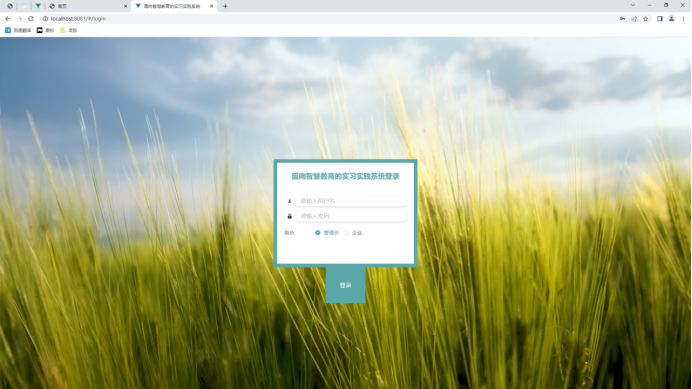
Task: Bookmark this page with the star icon
Action: click(646, 19)
